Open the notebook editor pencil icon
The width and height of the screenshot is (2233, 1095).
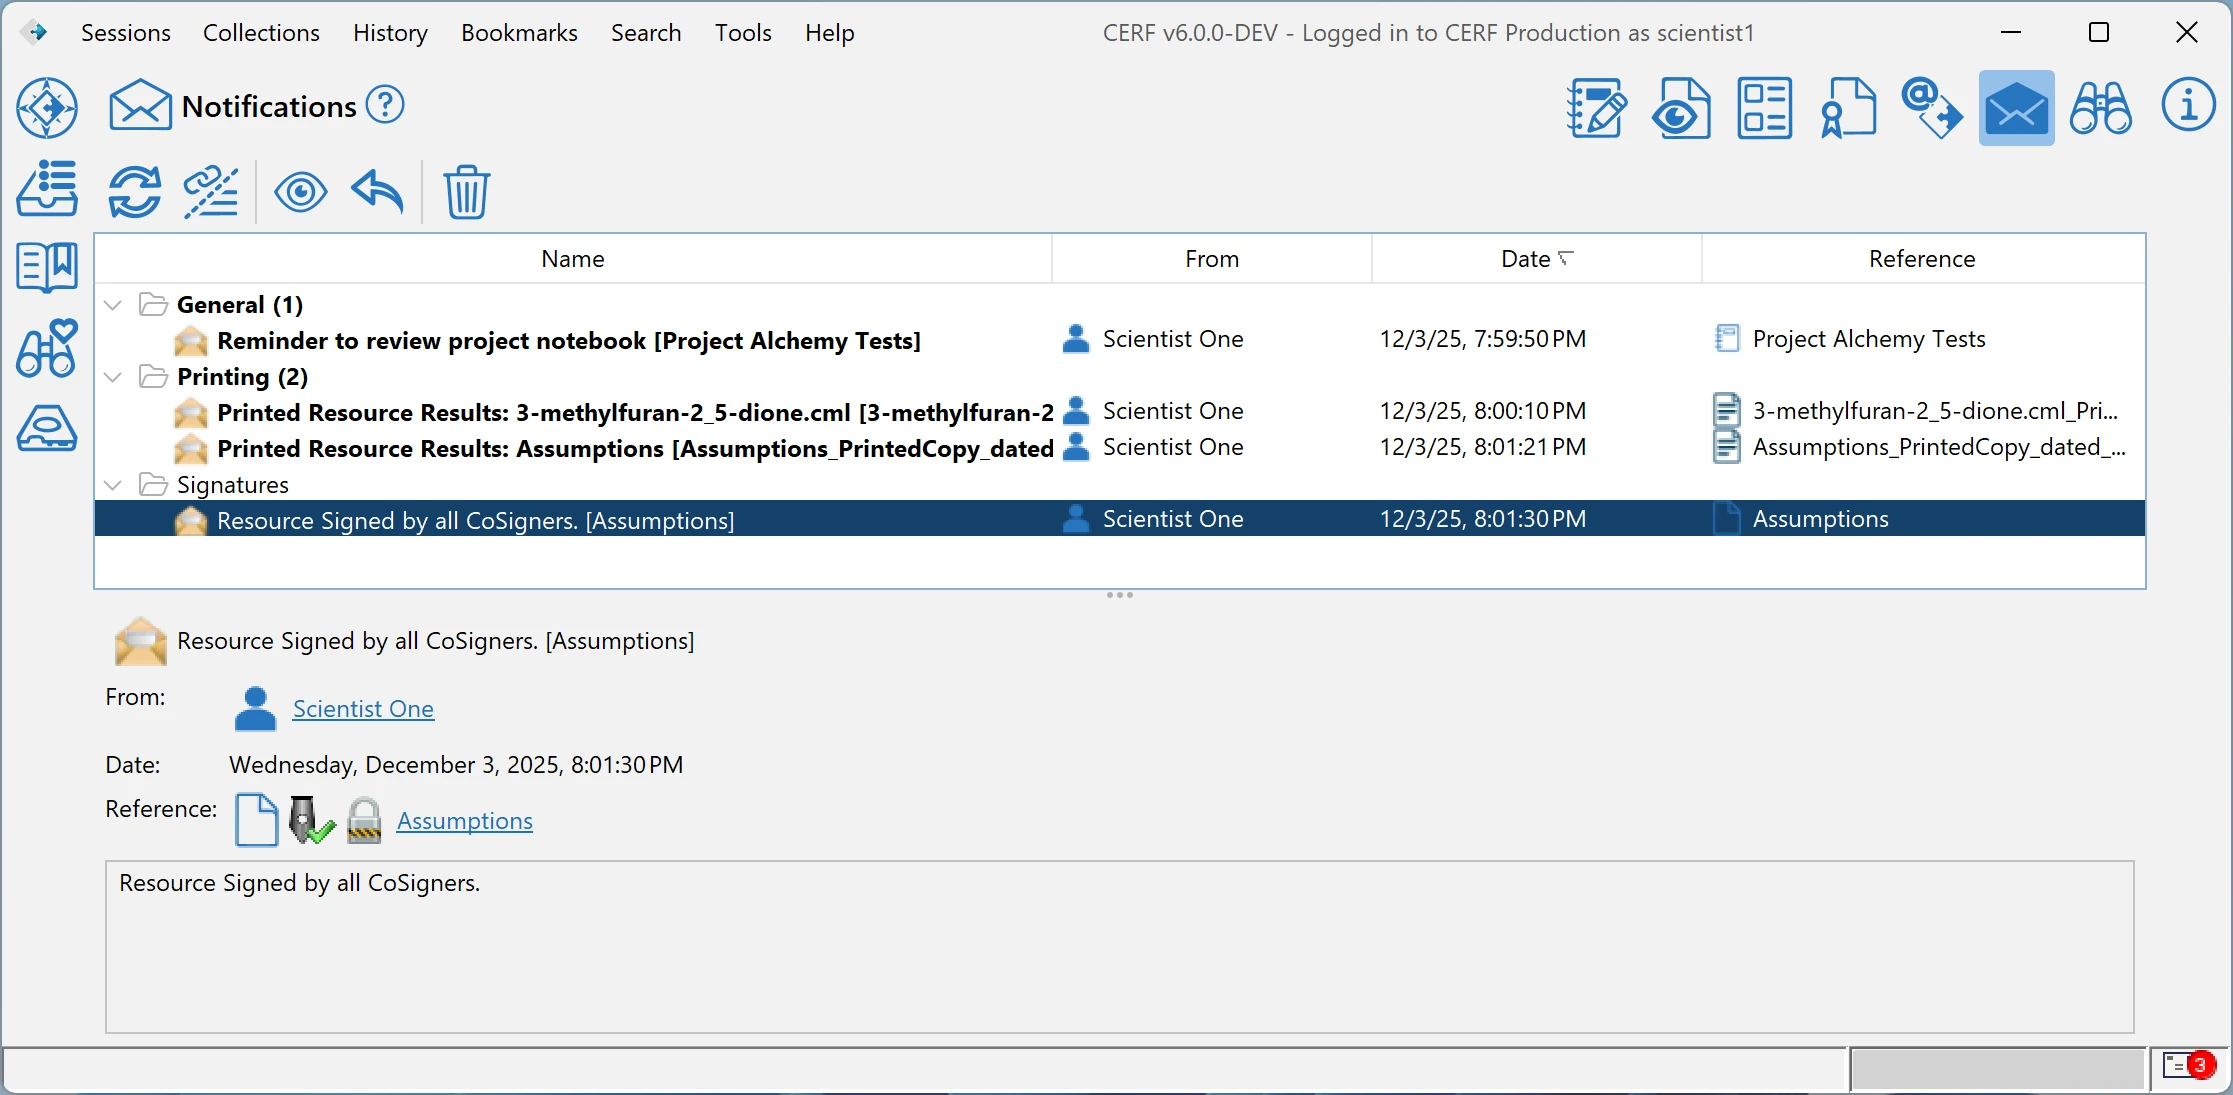click(x=1596, y=108)
